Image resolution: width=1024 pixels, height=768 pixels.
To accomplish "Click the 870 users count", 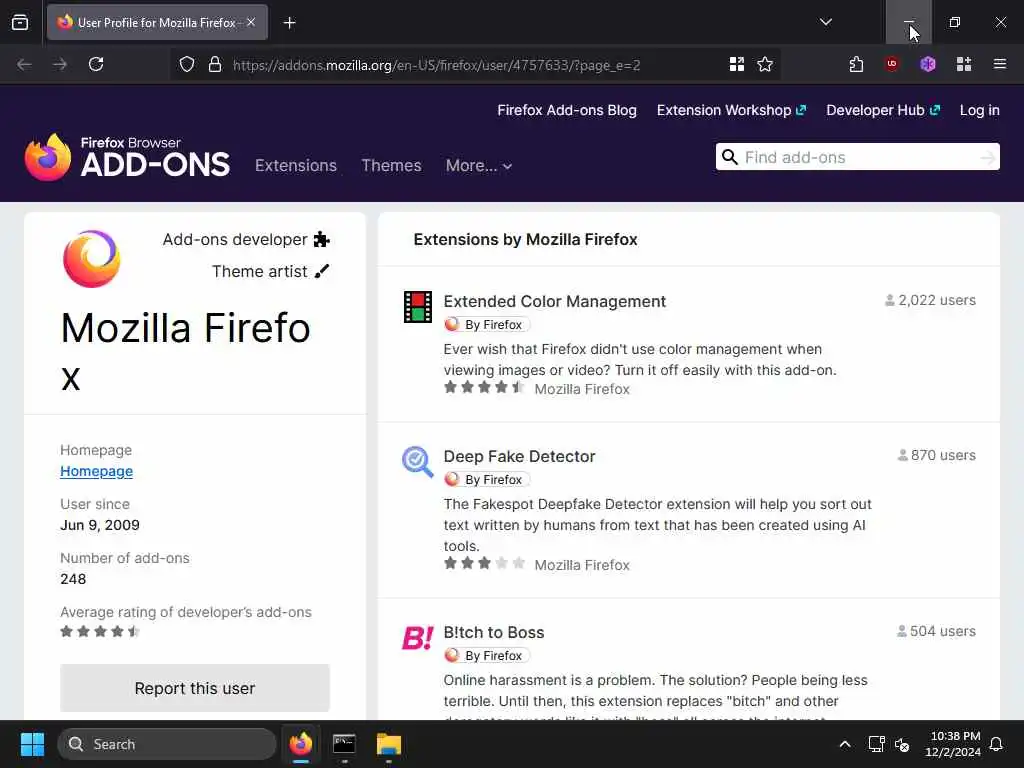I will (936, 455).
